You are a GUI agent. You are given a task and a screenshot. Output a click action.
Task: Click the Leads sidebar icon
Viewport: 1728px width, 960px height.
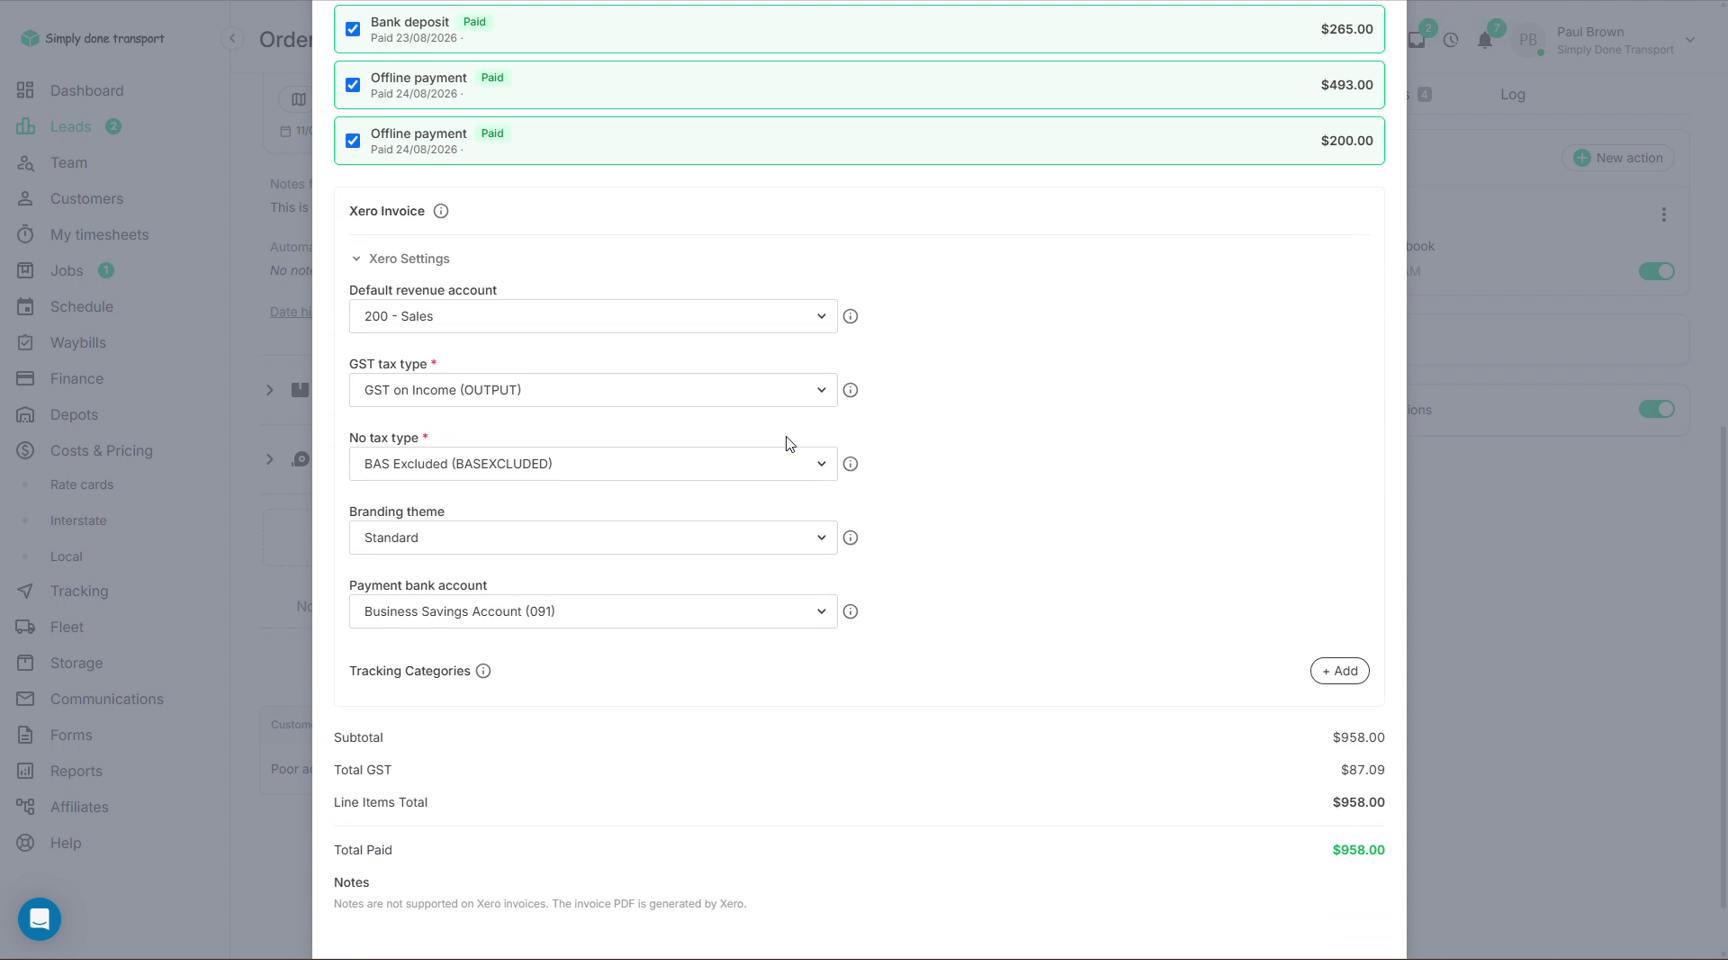point(25,126)
